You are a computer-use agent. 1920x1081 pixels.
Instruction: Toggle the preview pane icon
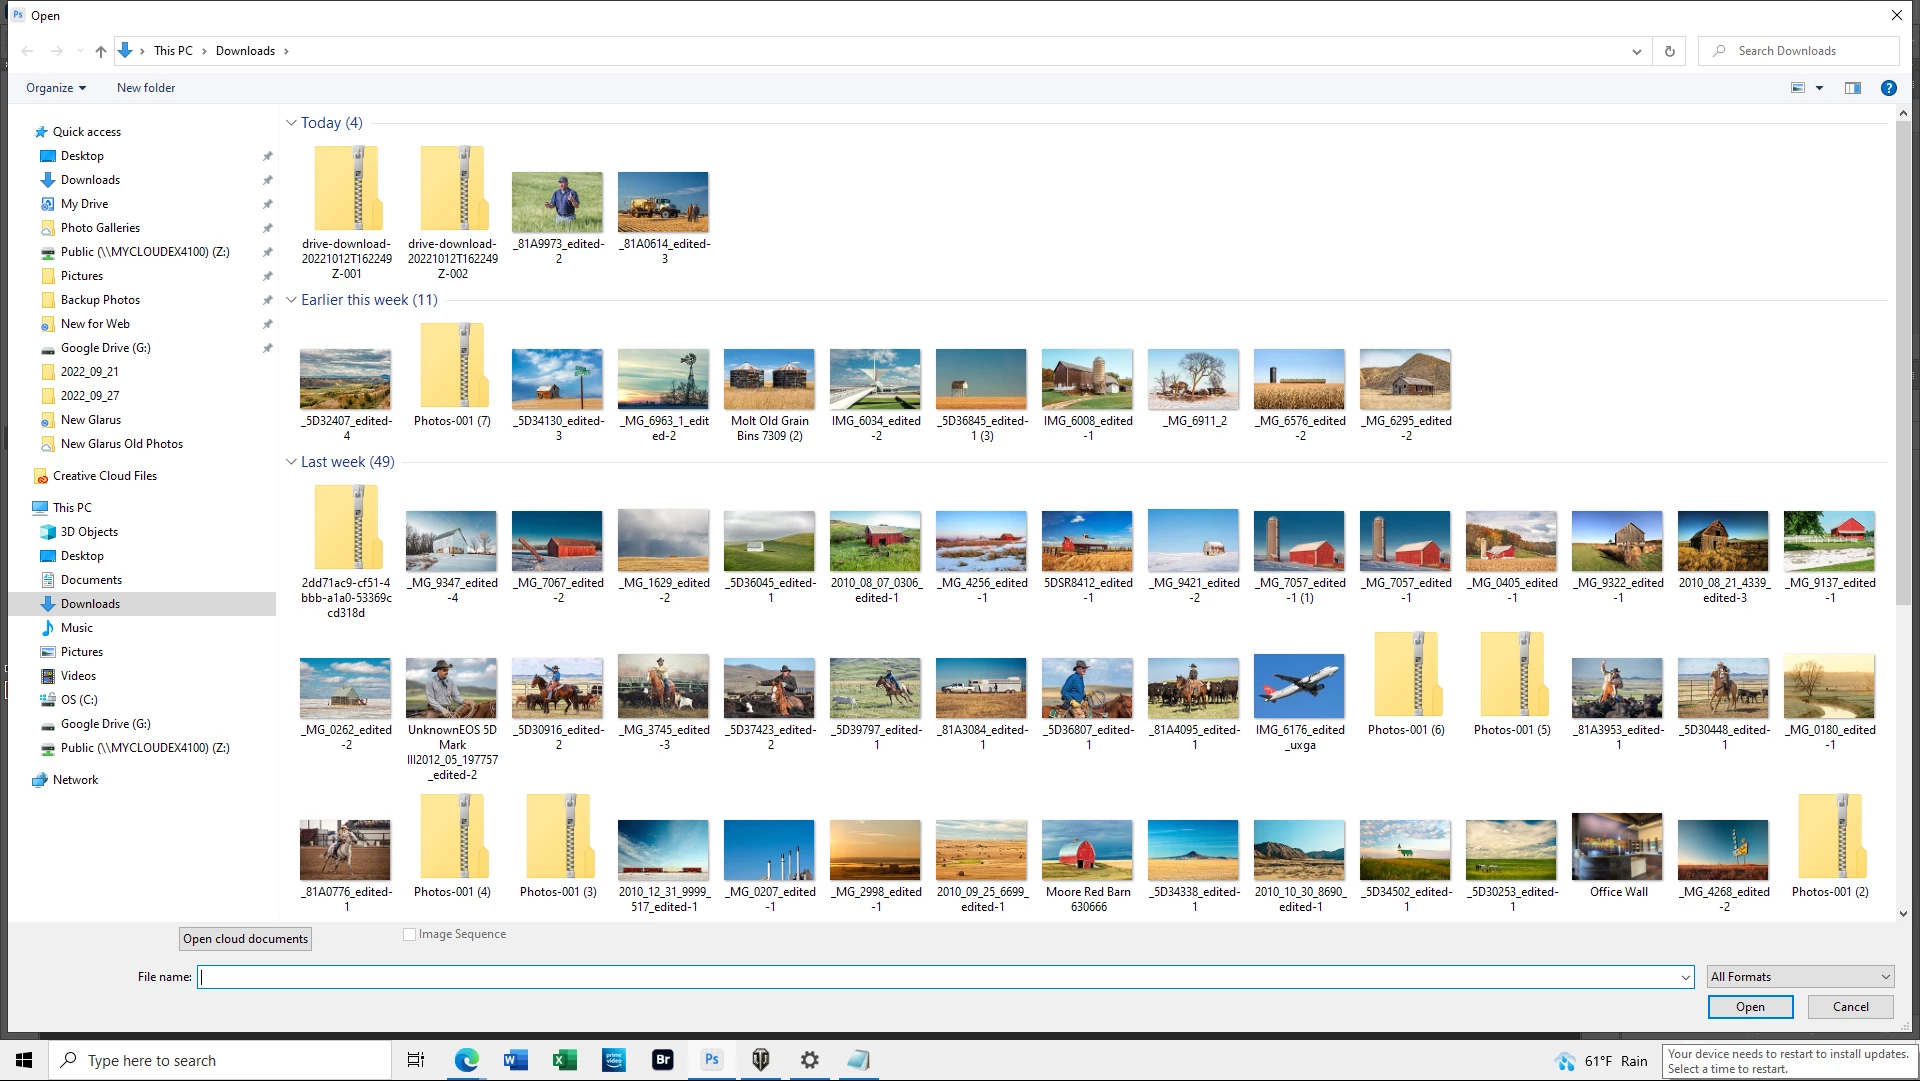point(1852,88)
